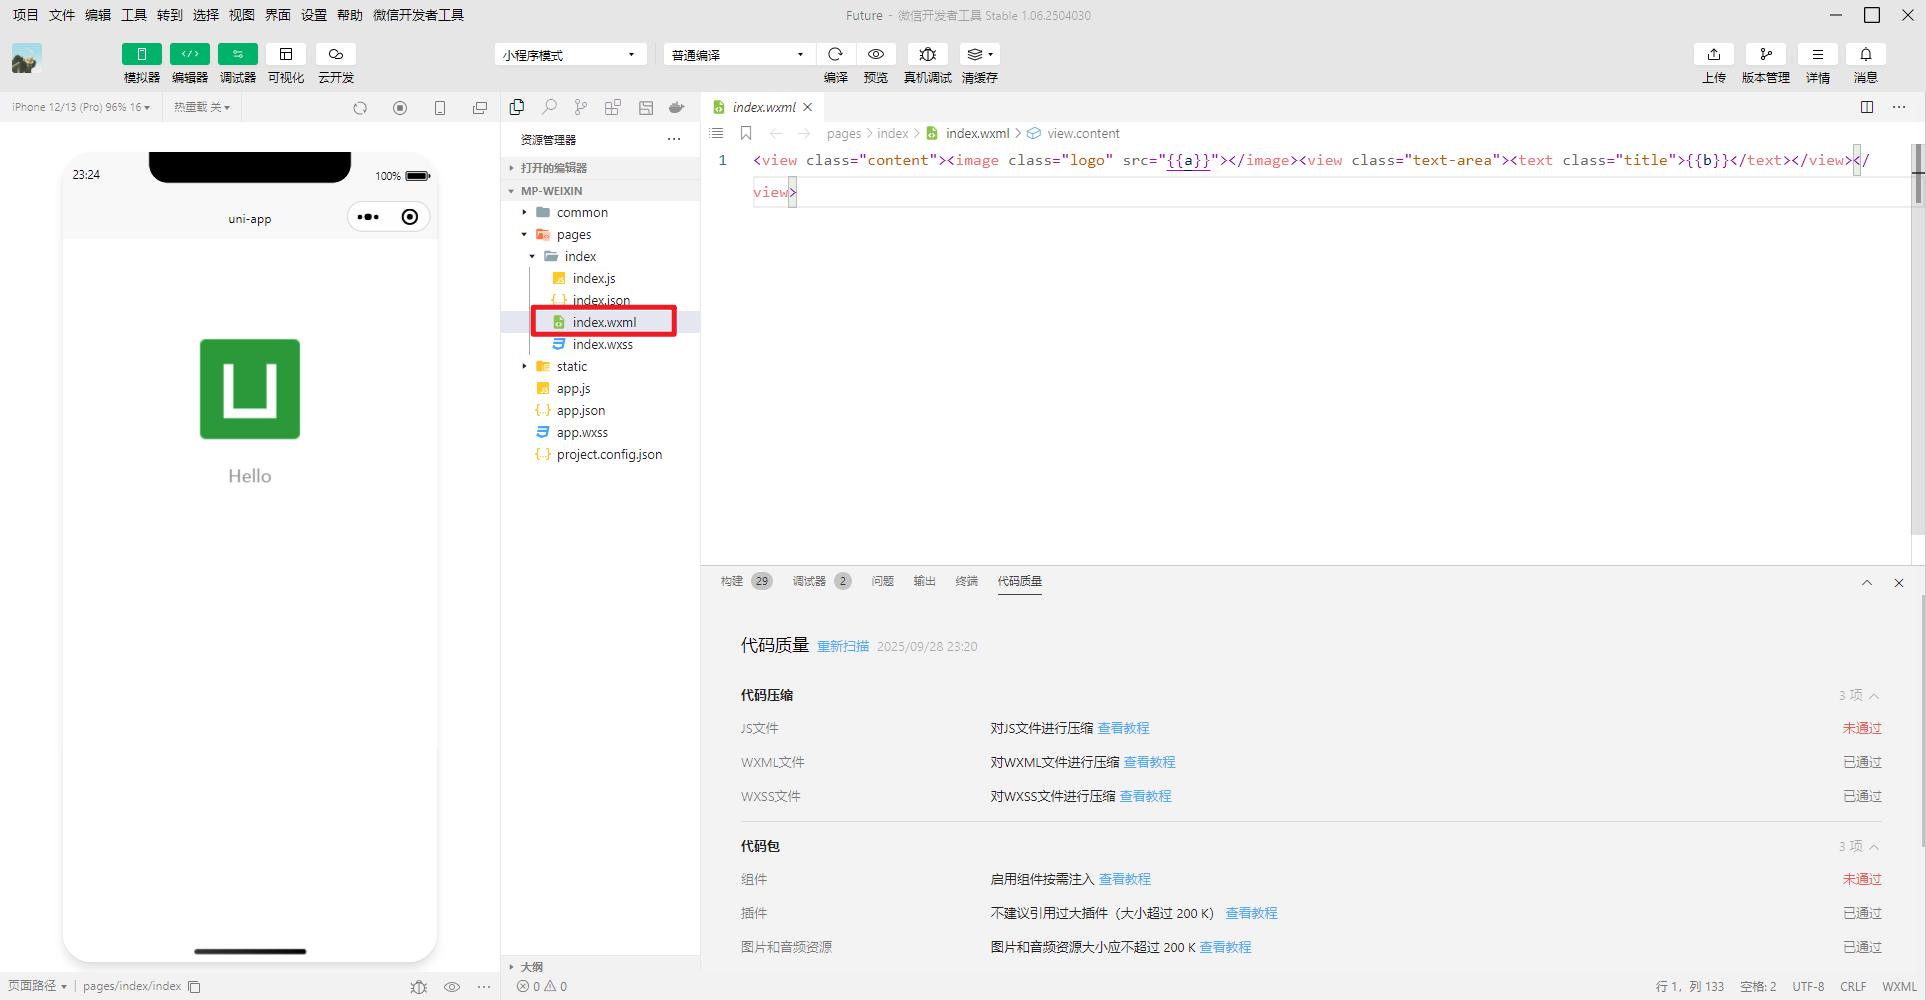
Task: Open the messages (消息) bell
Action: [1866, 54]
